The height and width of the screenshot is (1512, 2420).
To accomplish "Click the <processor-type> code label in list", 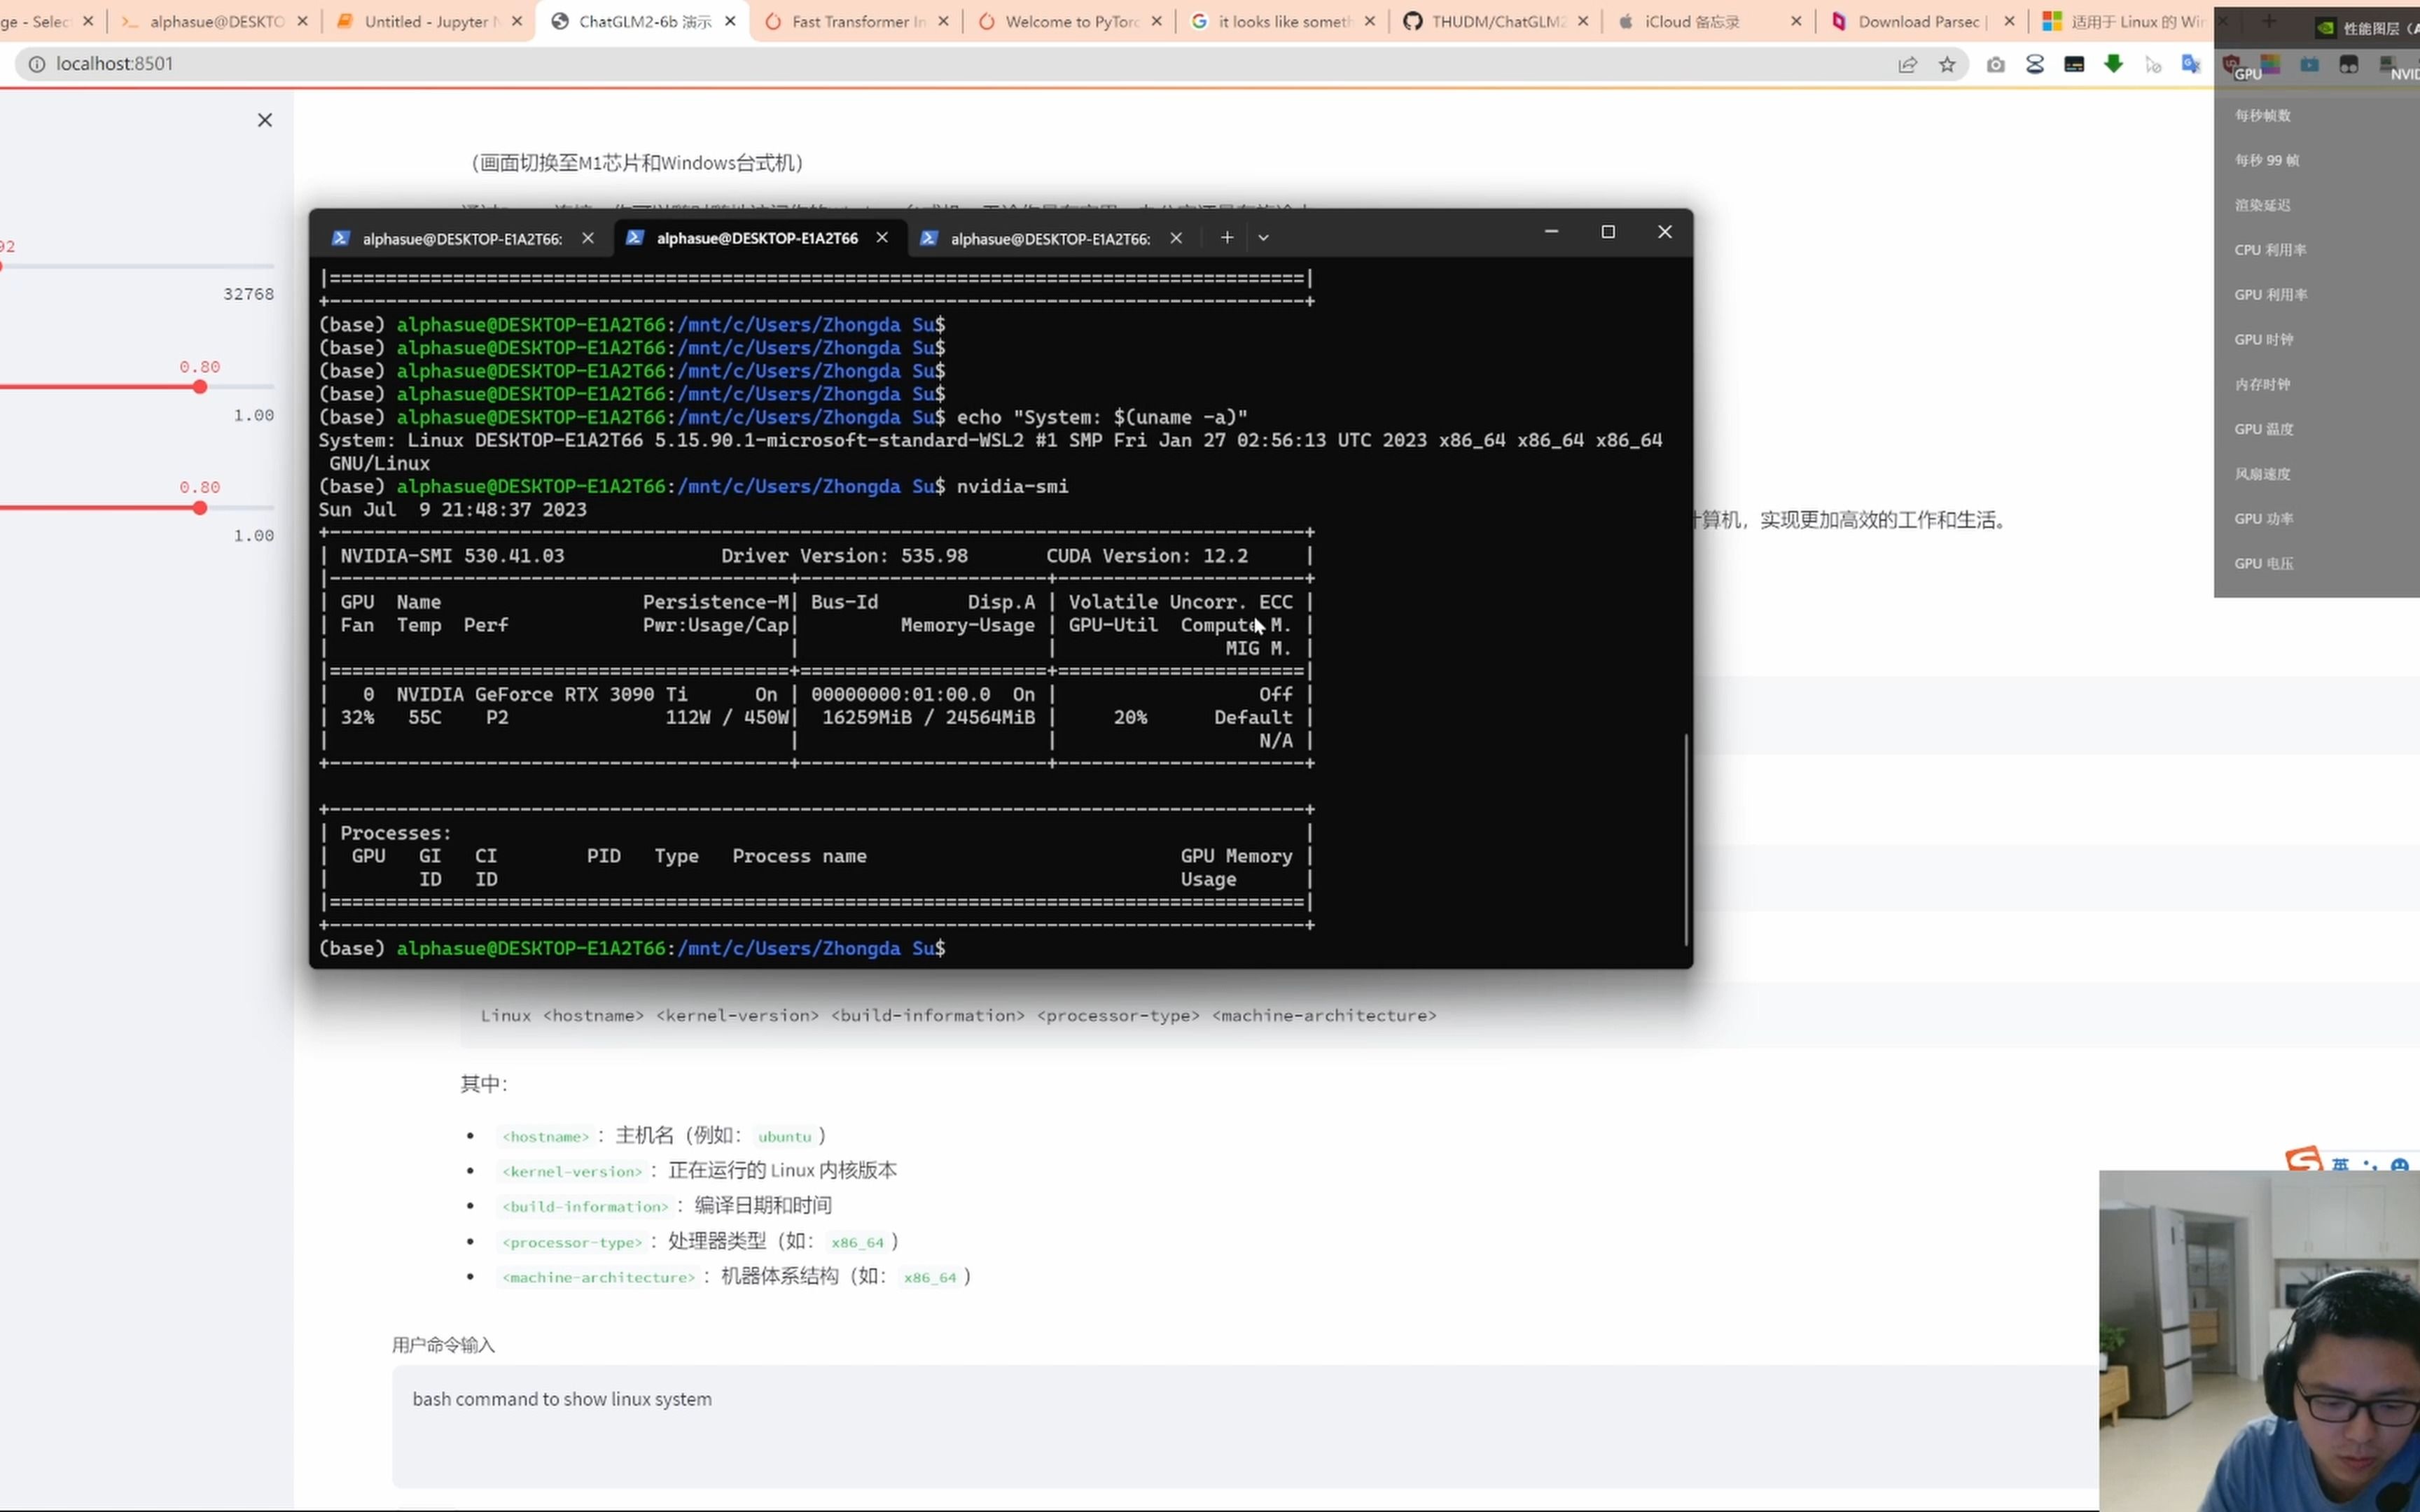I will (571, 1243).
